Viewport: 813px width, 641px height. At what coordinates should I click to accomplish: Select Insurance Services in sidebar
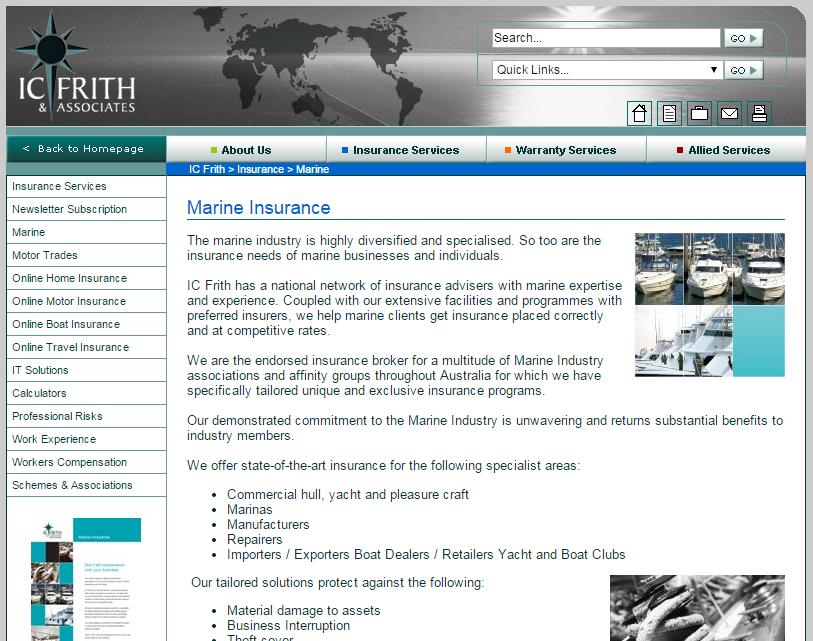pos(86,186)
